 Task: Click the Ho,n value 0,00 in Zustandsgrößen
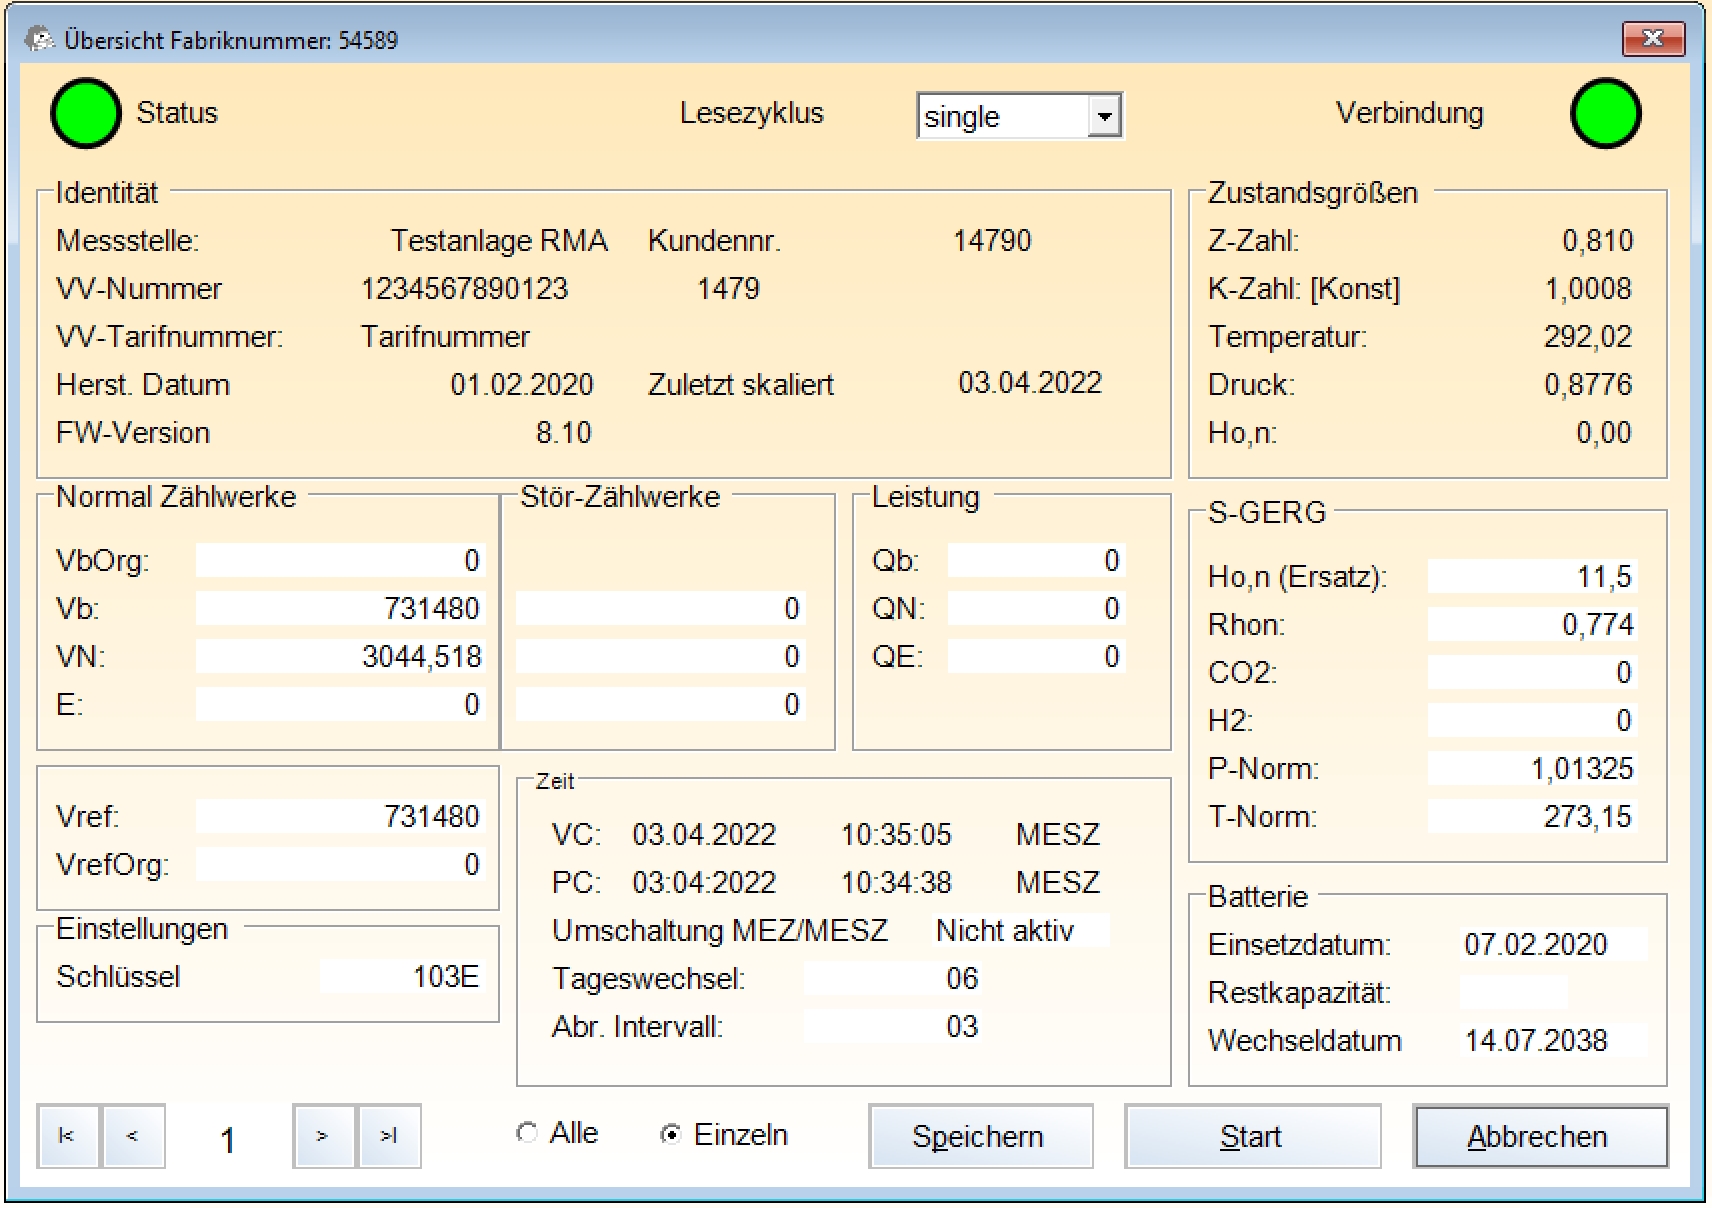pyautogui.click(x=1604, y=433)
